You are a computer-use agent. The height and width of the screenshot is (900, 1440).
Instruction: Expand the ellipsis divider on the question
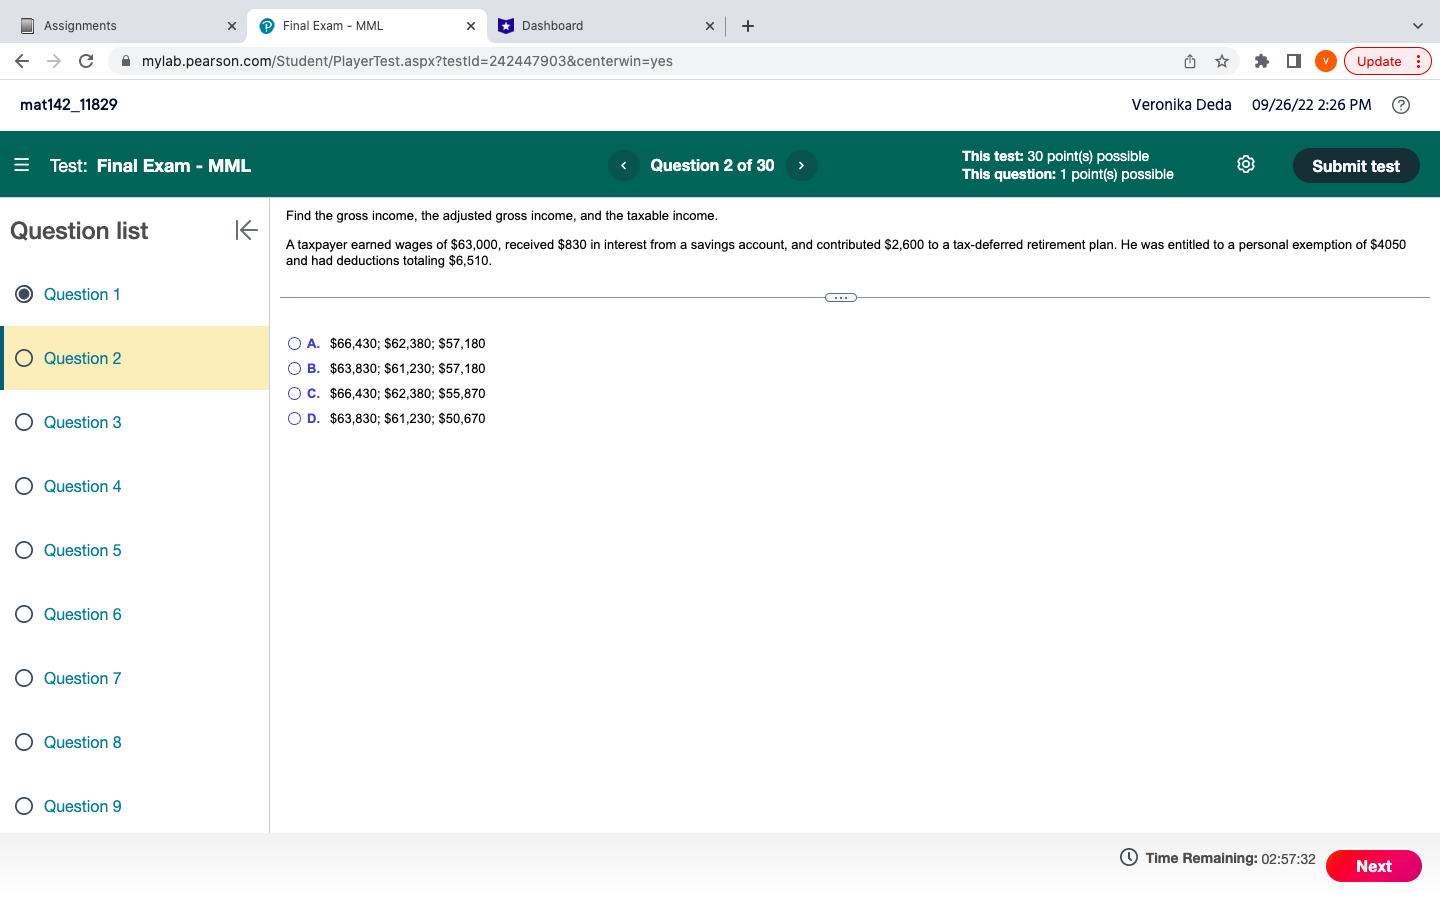click(x=840, y=297)
